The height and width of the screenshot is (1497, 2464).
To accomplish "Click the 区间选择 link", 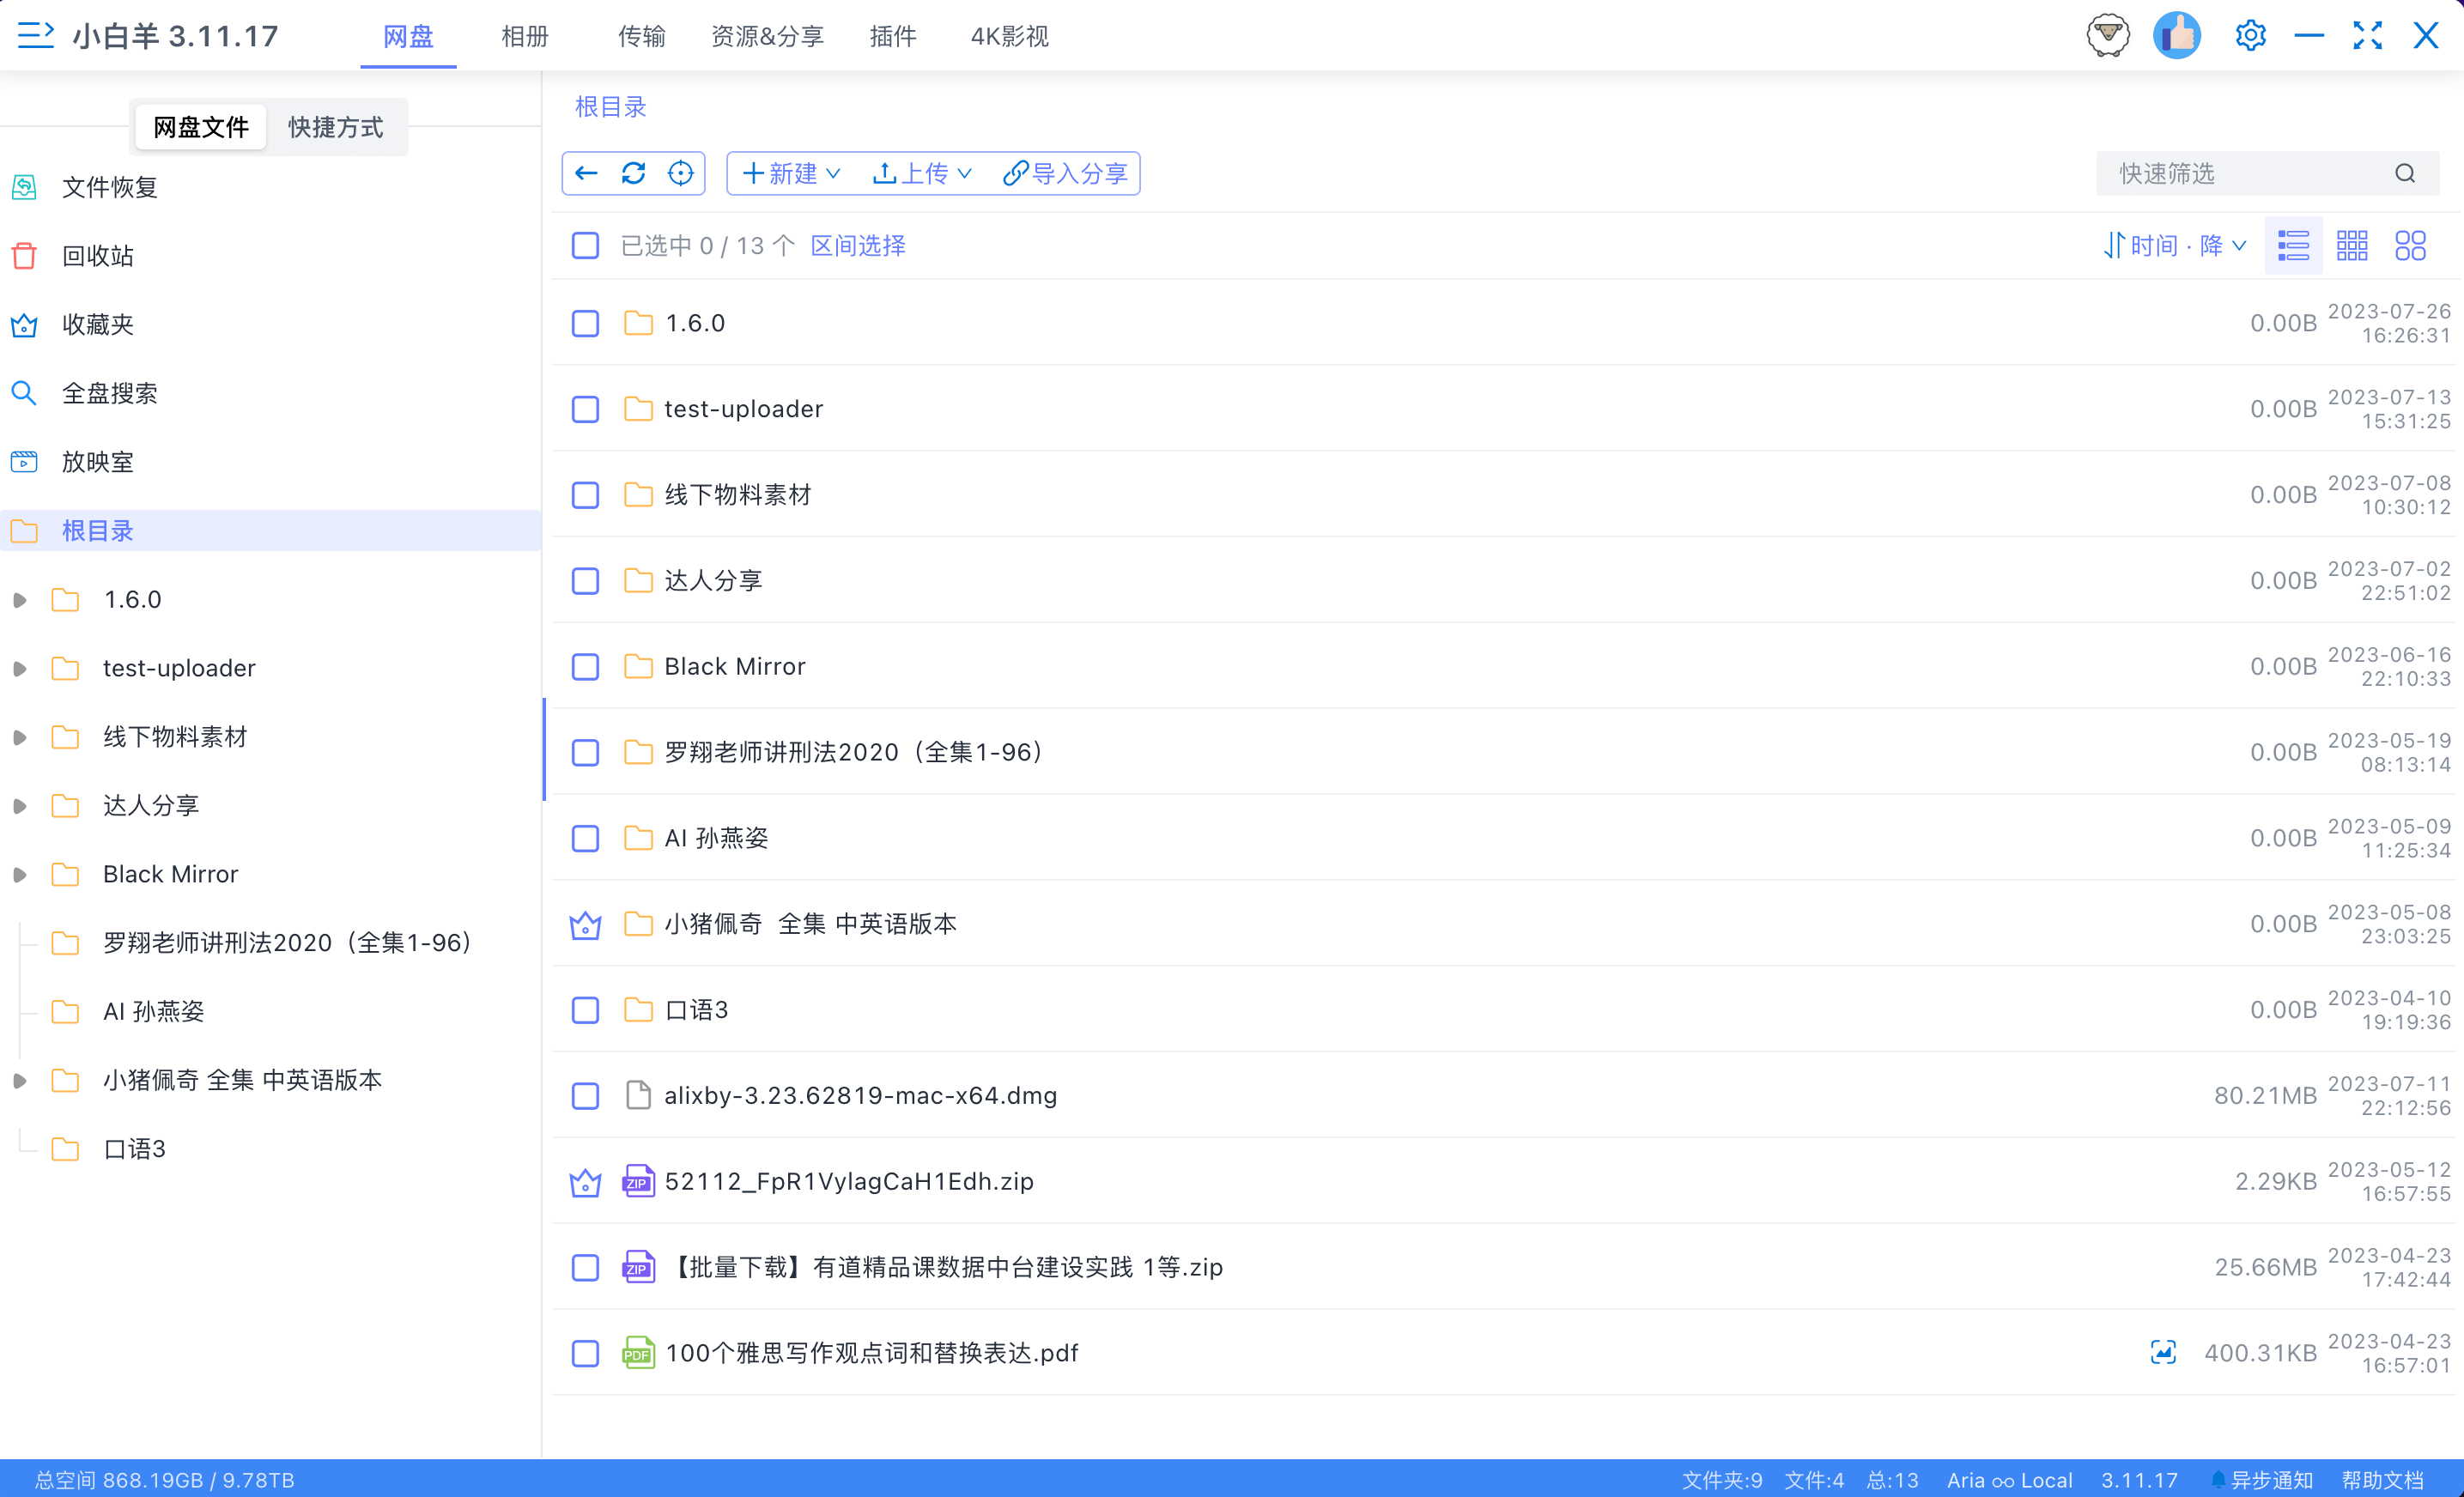I will tap(857, 245).
